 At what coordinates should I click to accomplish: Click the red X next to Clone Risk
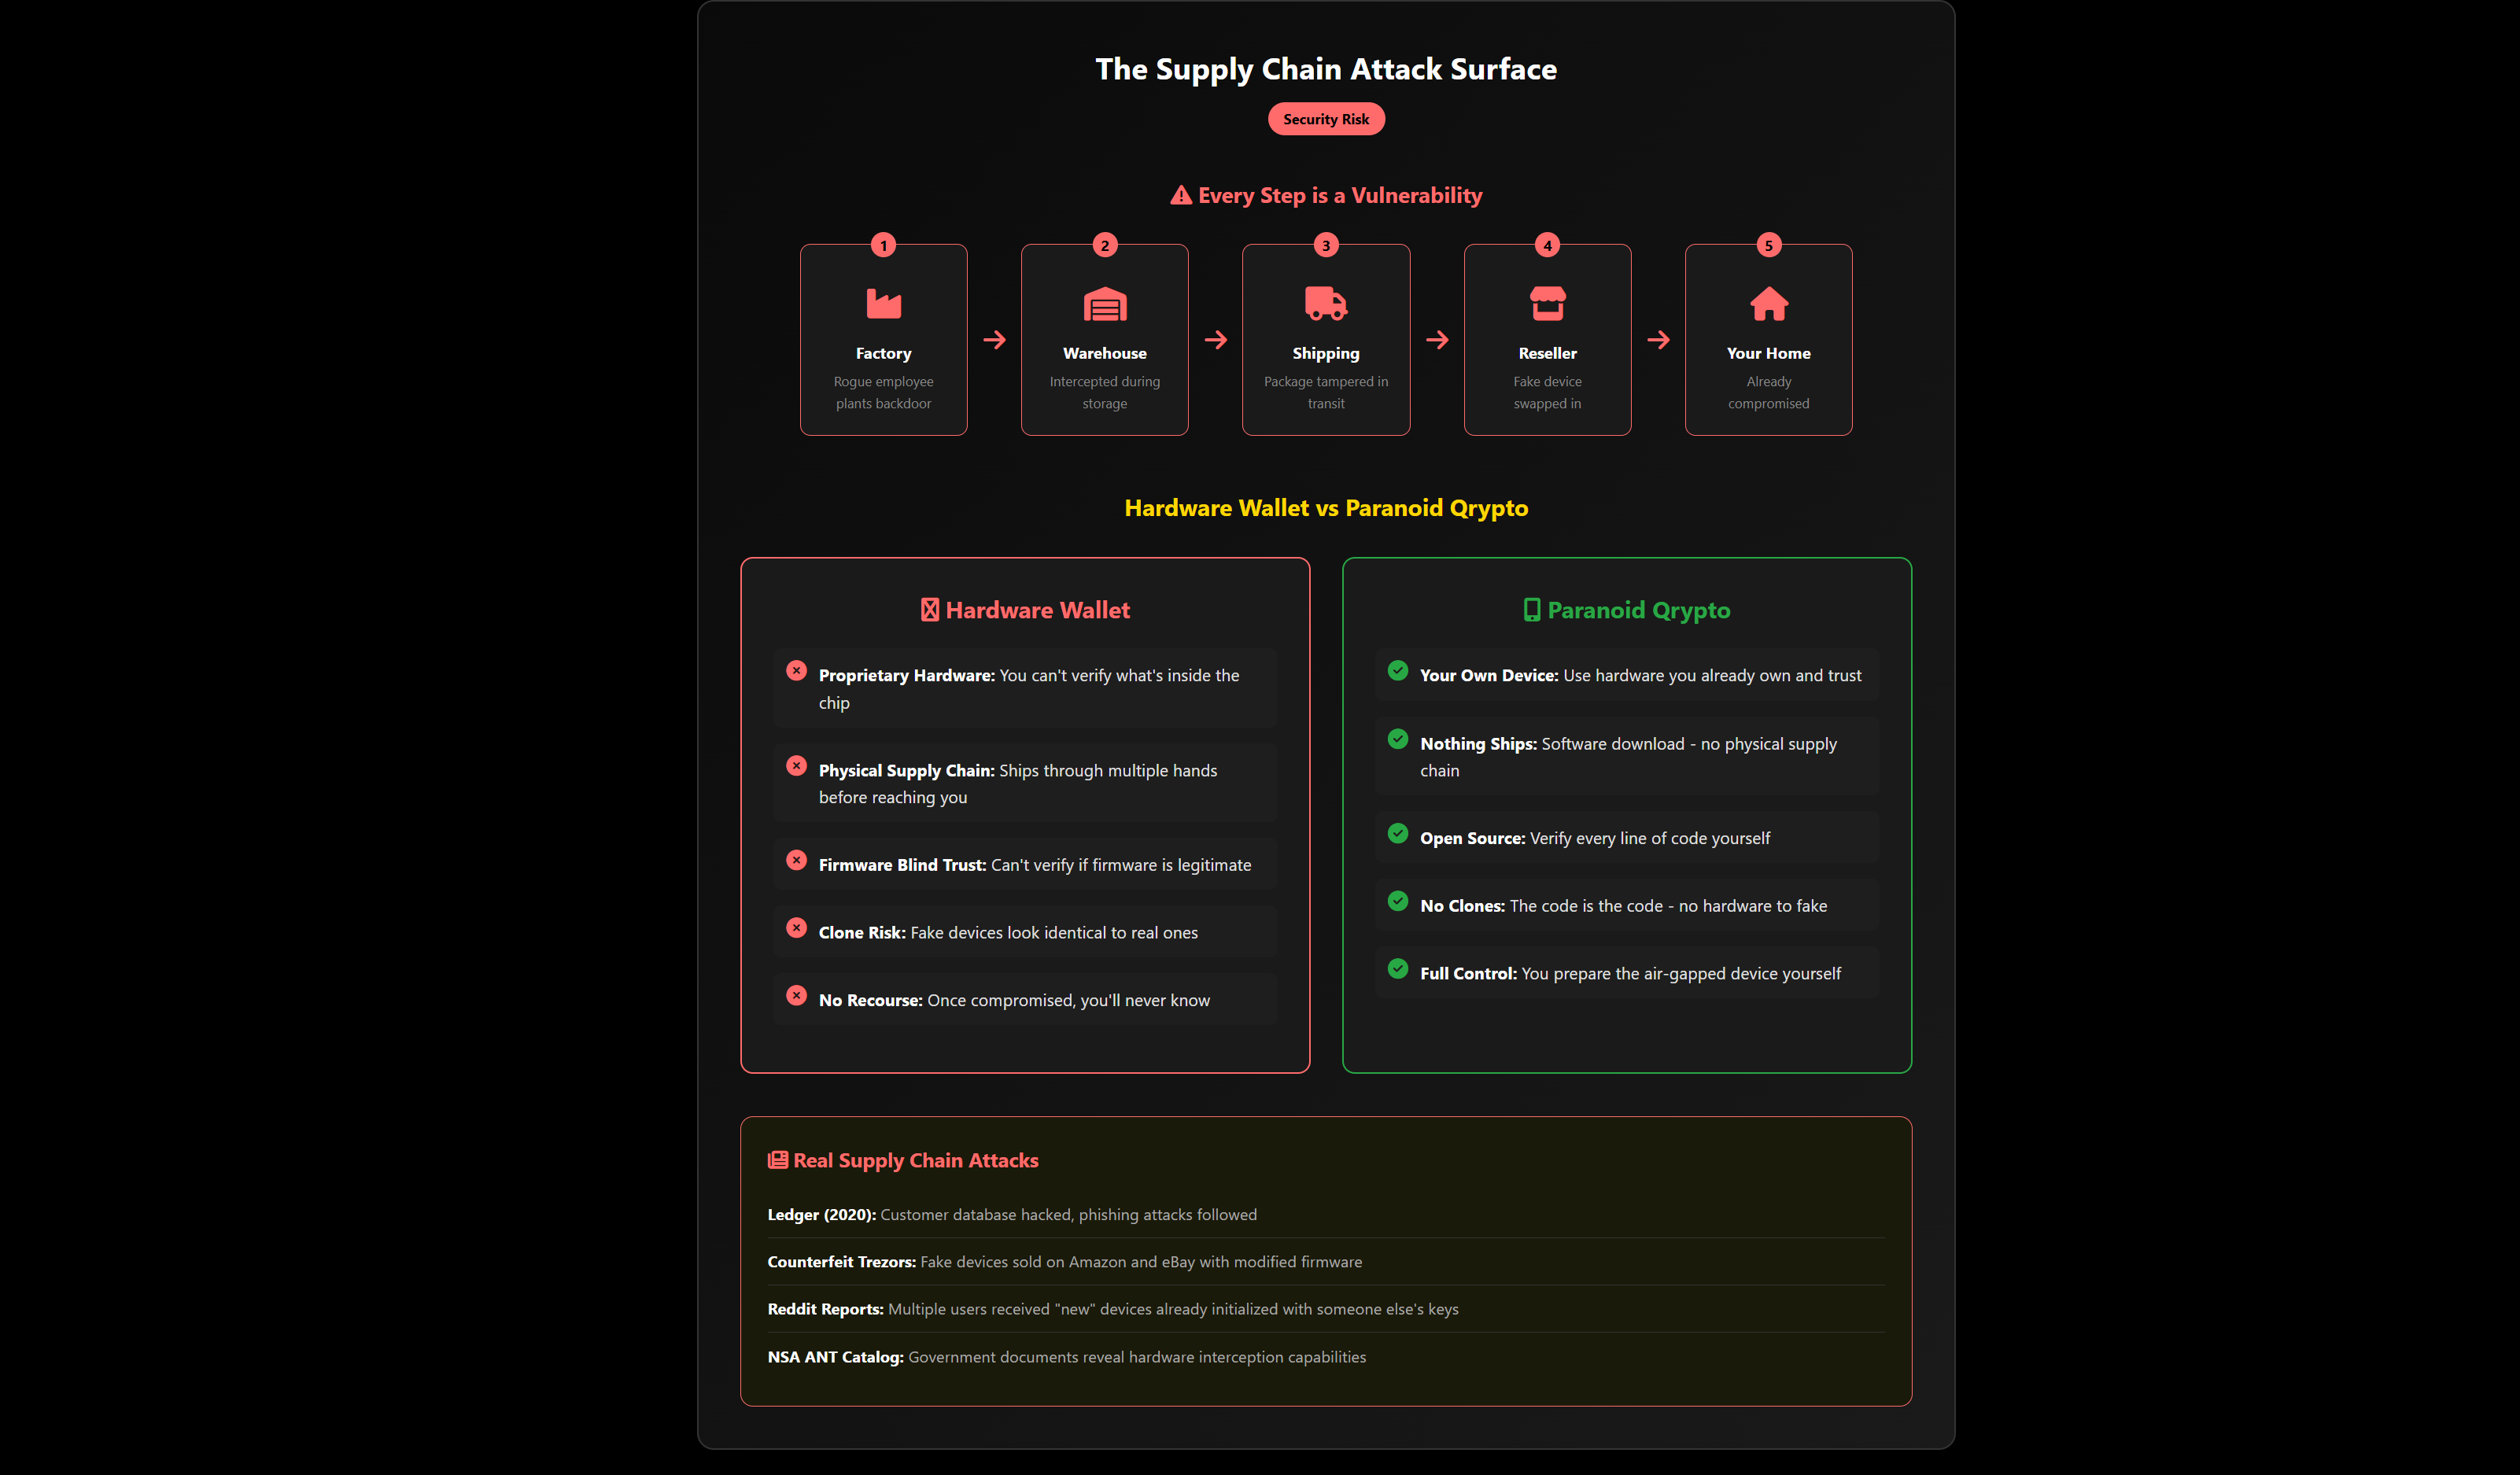pyautogui.click(x=797, y=928)
